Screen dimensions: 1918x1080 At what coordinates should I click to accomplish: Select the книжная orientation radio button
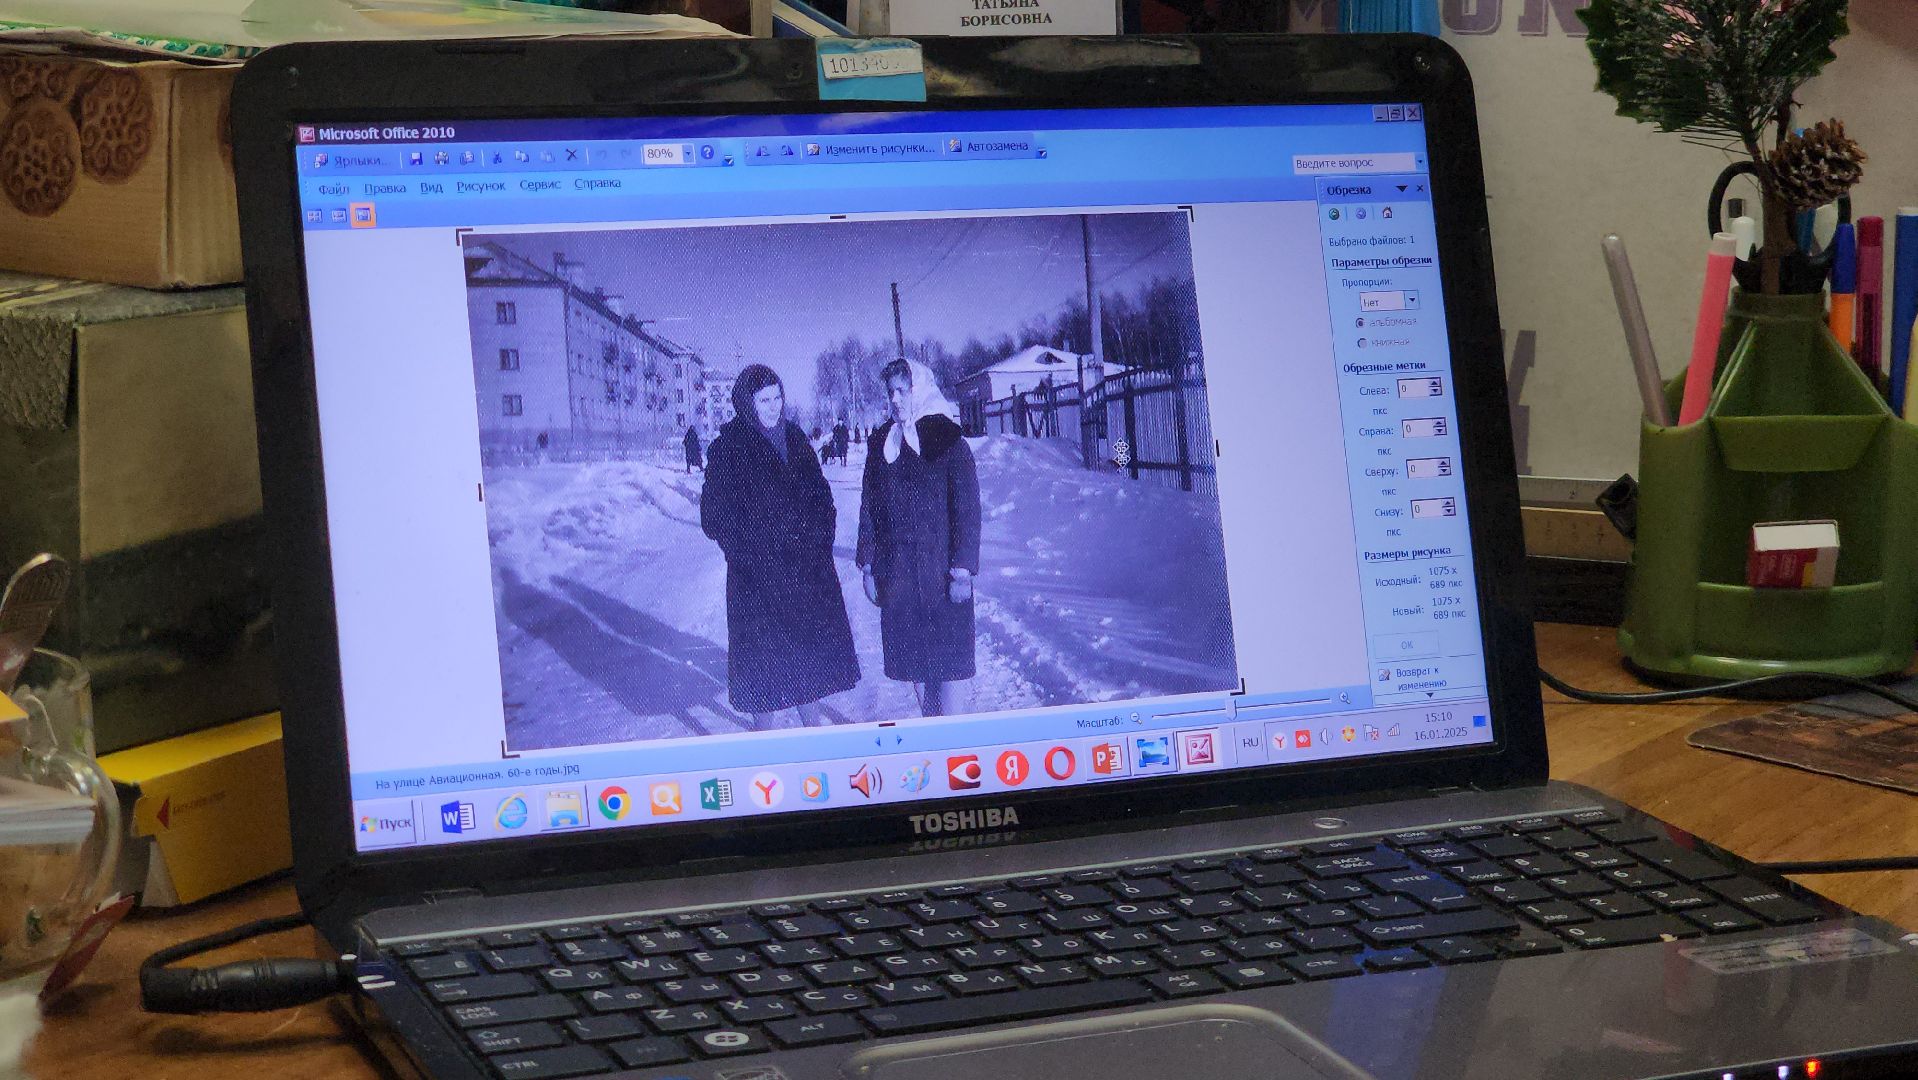[1362, 343]
